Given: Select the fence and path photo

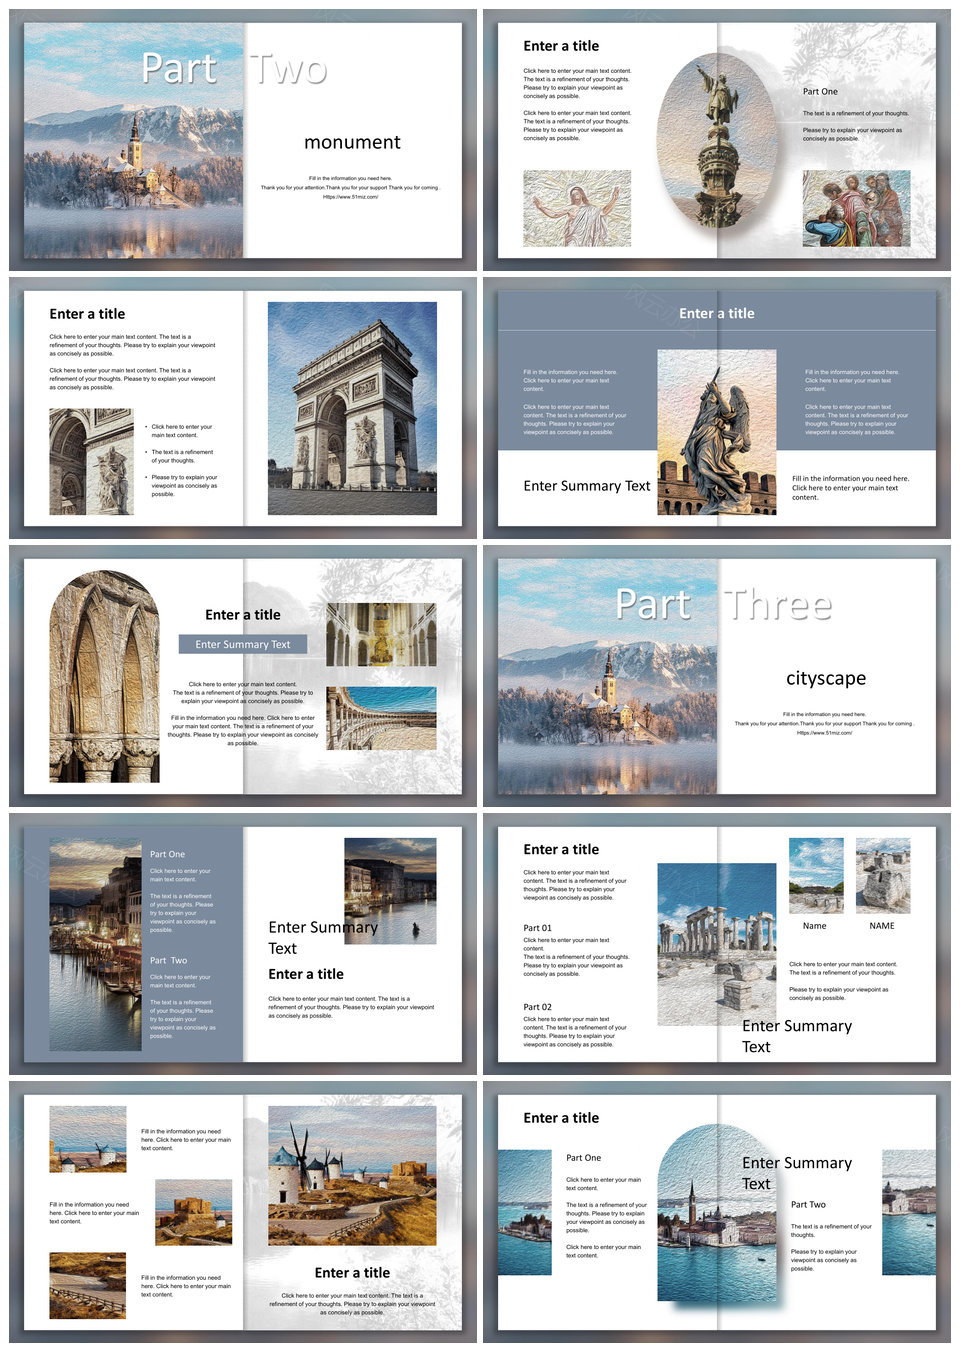Looking at the screenshot, I should coord(88,1286).
